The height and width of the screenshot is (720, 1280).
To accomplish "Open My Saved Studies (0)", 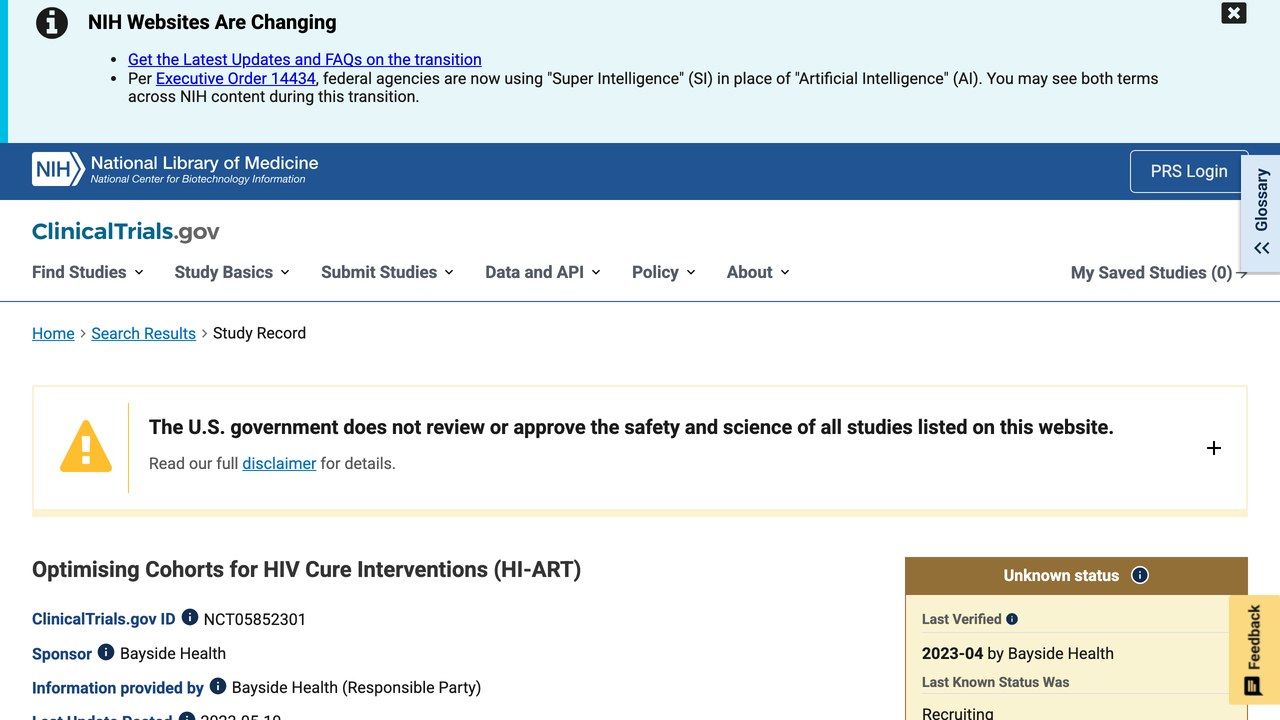I will point(1159,273).
